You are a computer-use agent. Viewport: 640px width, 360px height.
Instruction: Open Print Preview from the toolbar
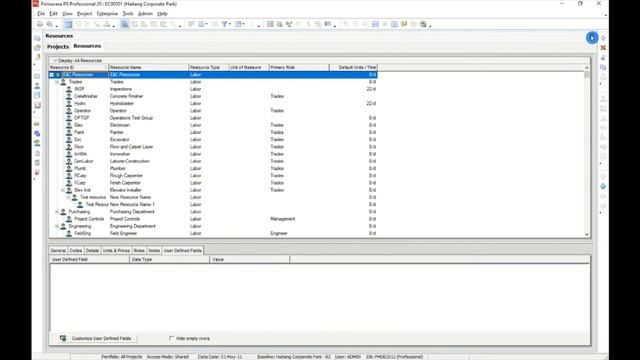49,24
